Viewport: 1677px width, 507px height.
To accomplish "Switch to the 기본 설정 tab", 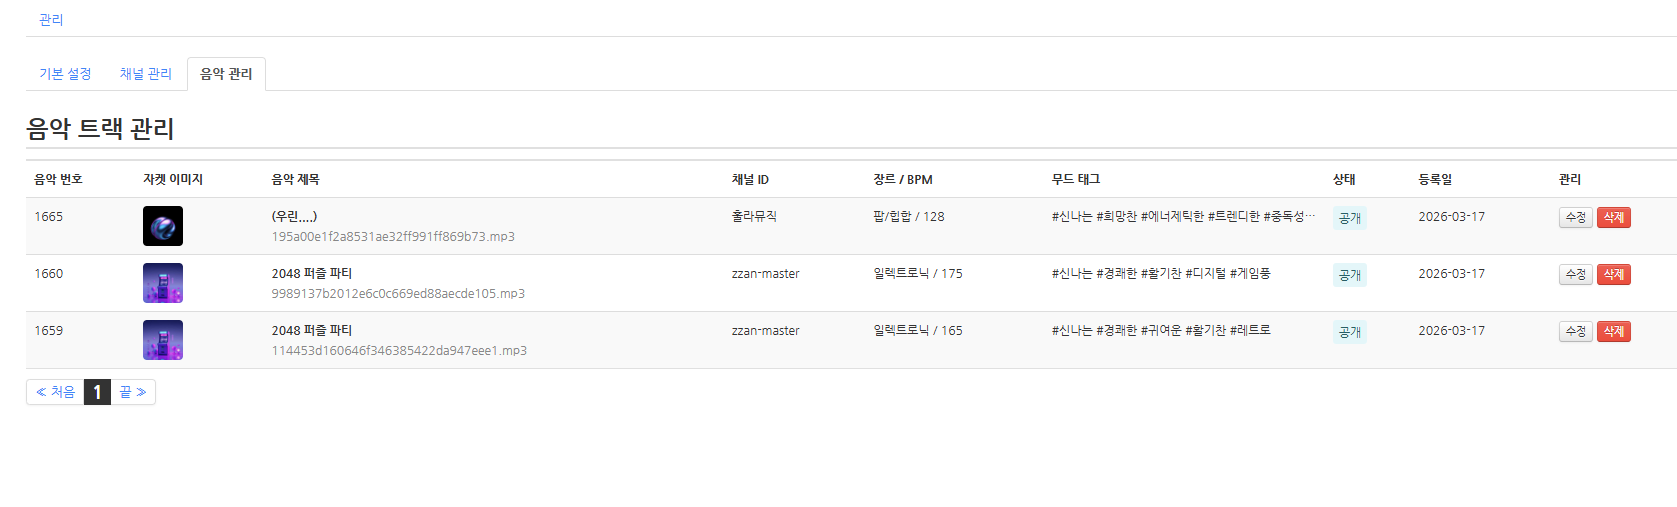I will (x=65, y=74).
